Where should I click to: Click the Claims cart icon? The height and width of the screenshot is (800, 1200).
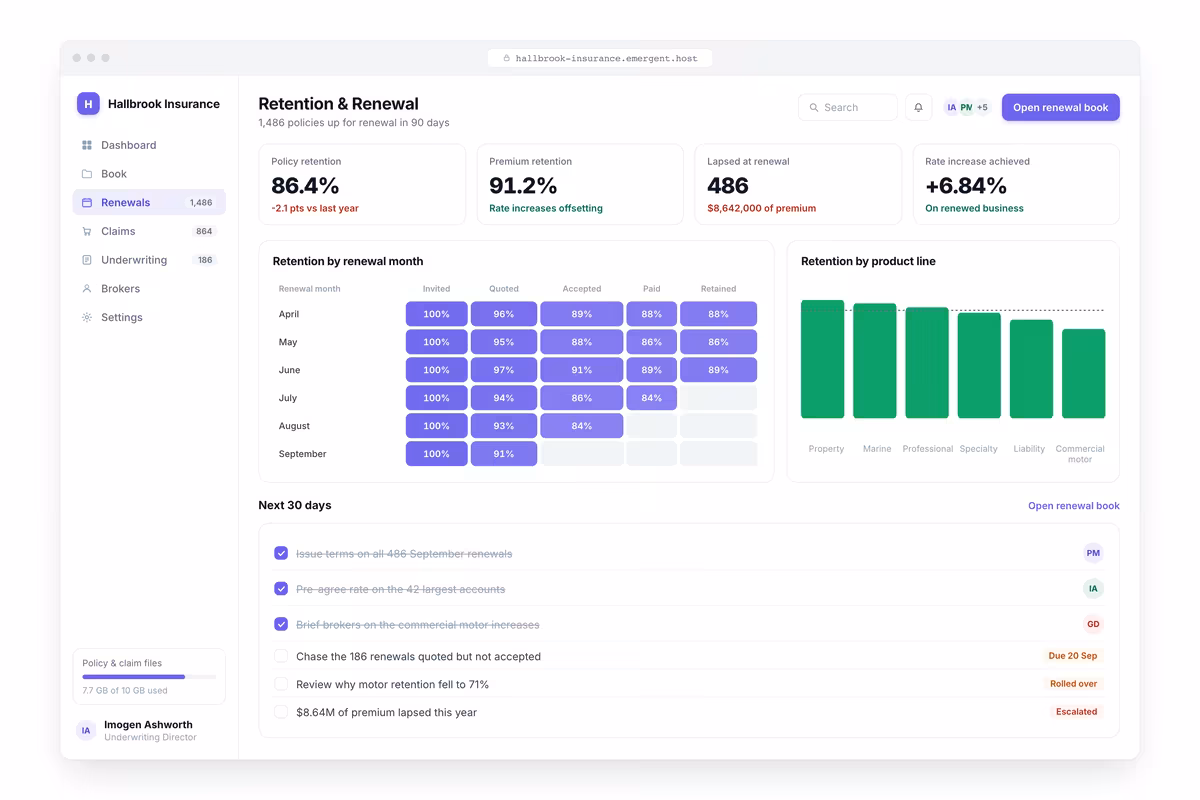[x=87, y=231]
